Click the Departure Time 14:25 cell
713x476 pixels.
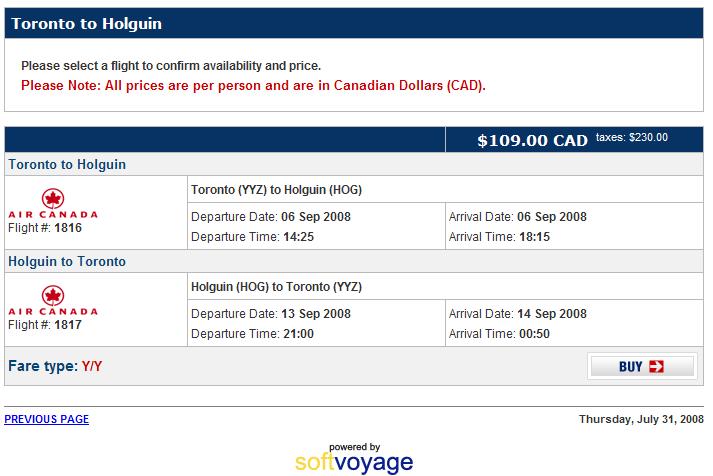coord(252,237)
